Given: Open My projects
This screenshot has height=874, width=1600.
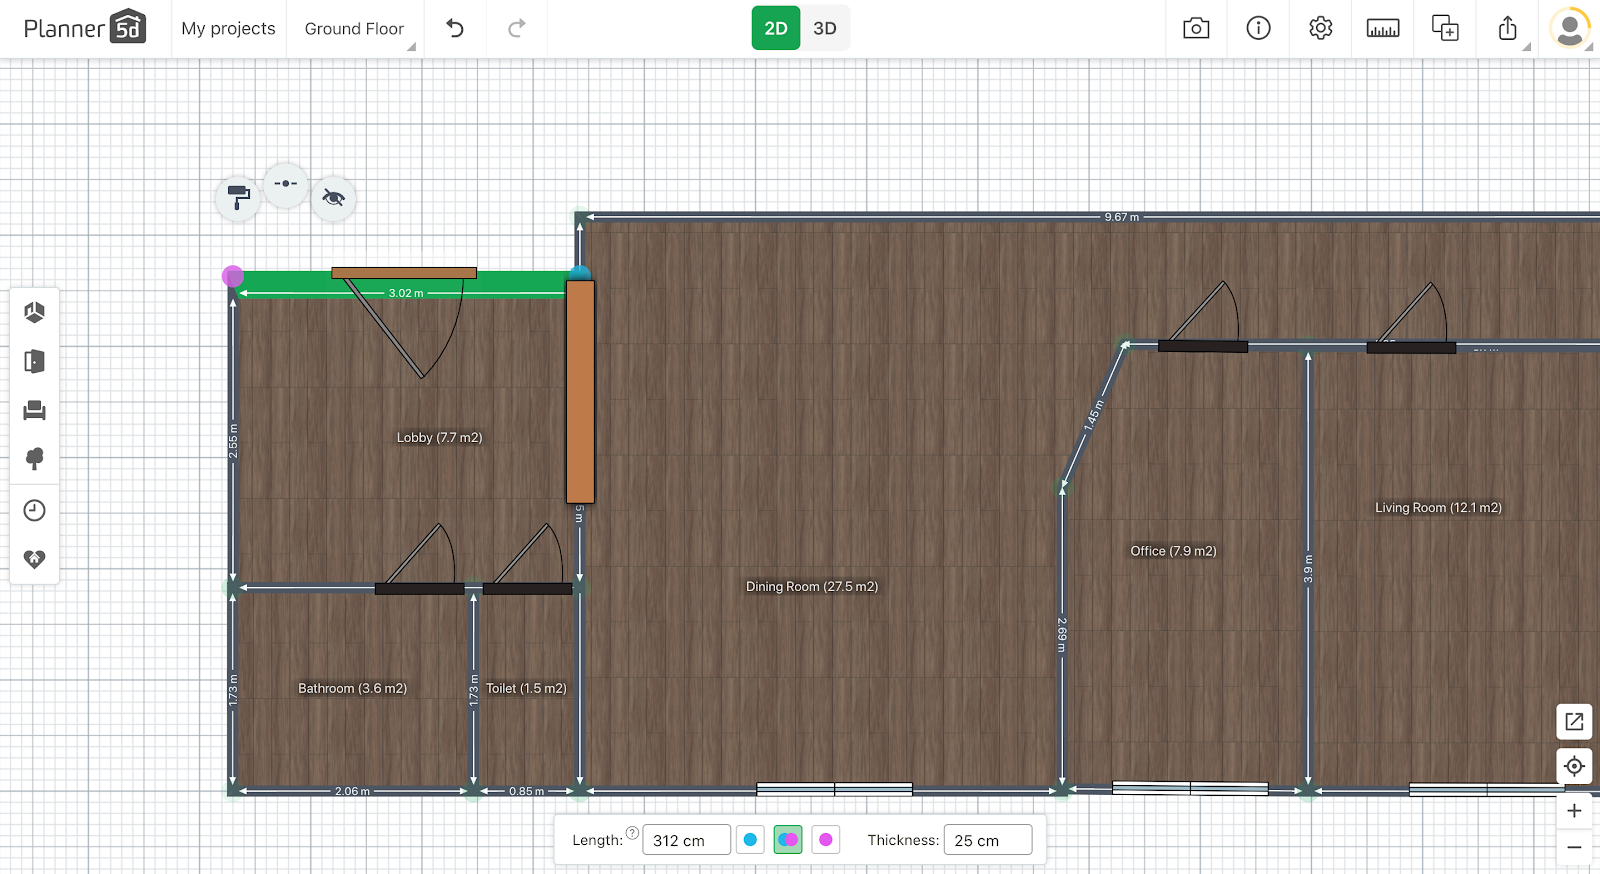Looking at the screenshot, I should (x=228, y=29).
